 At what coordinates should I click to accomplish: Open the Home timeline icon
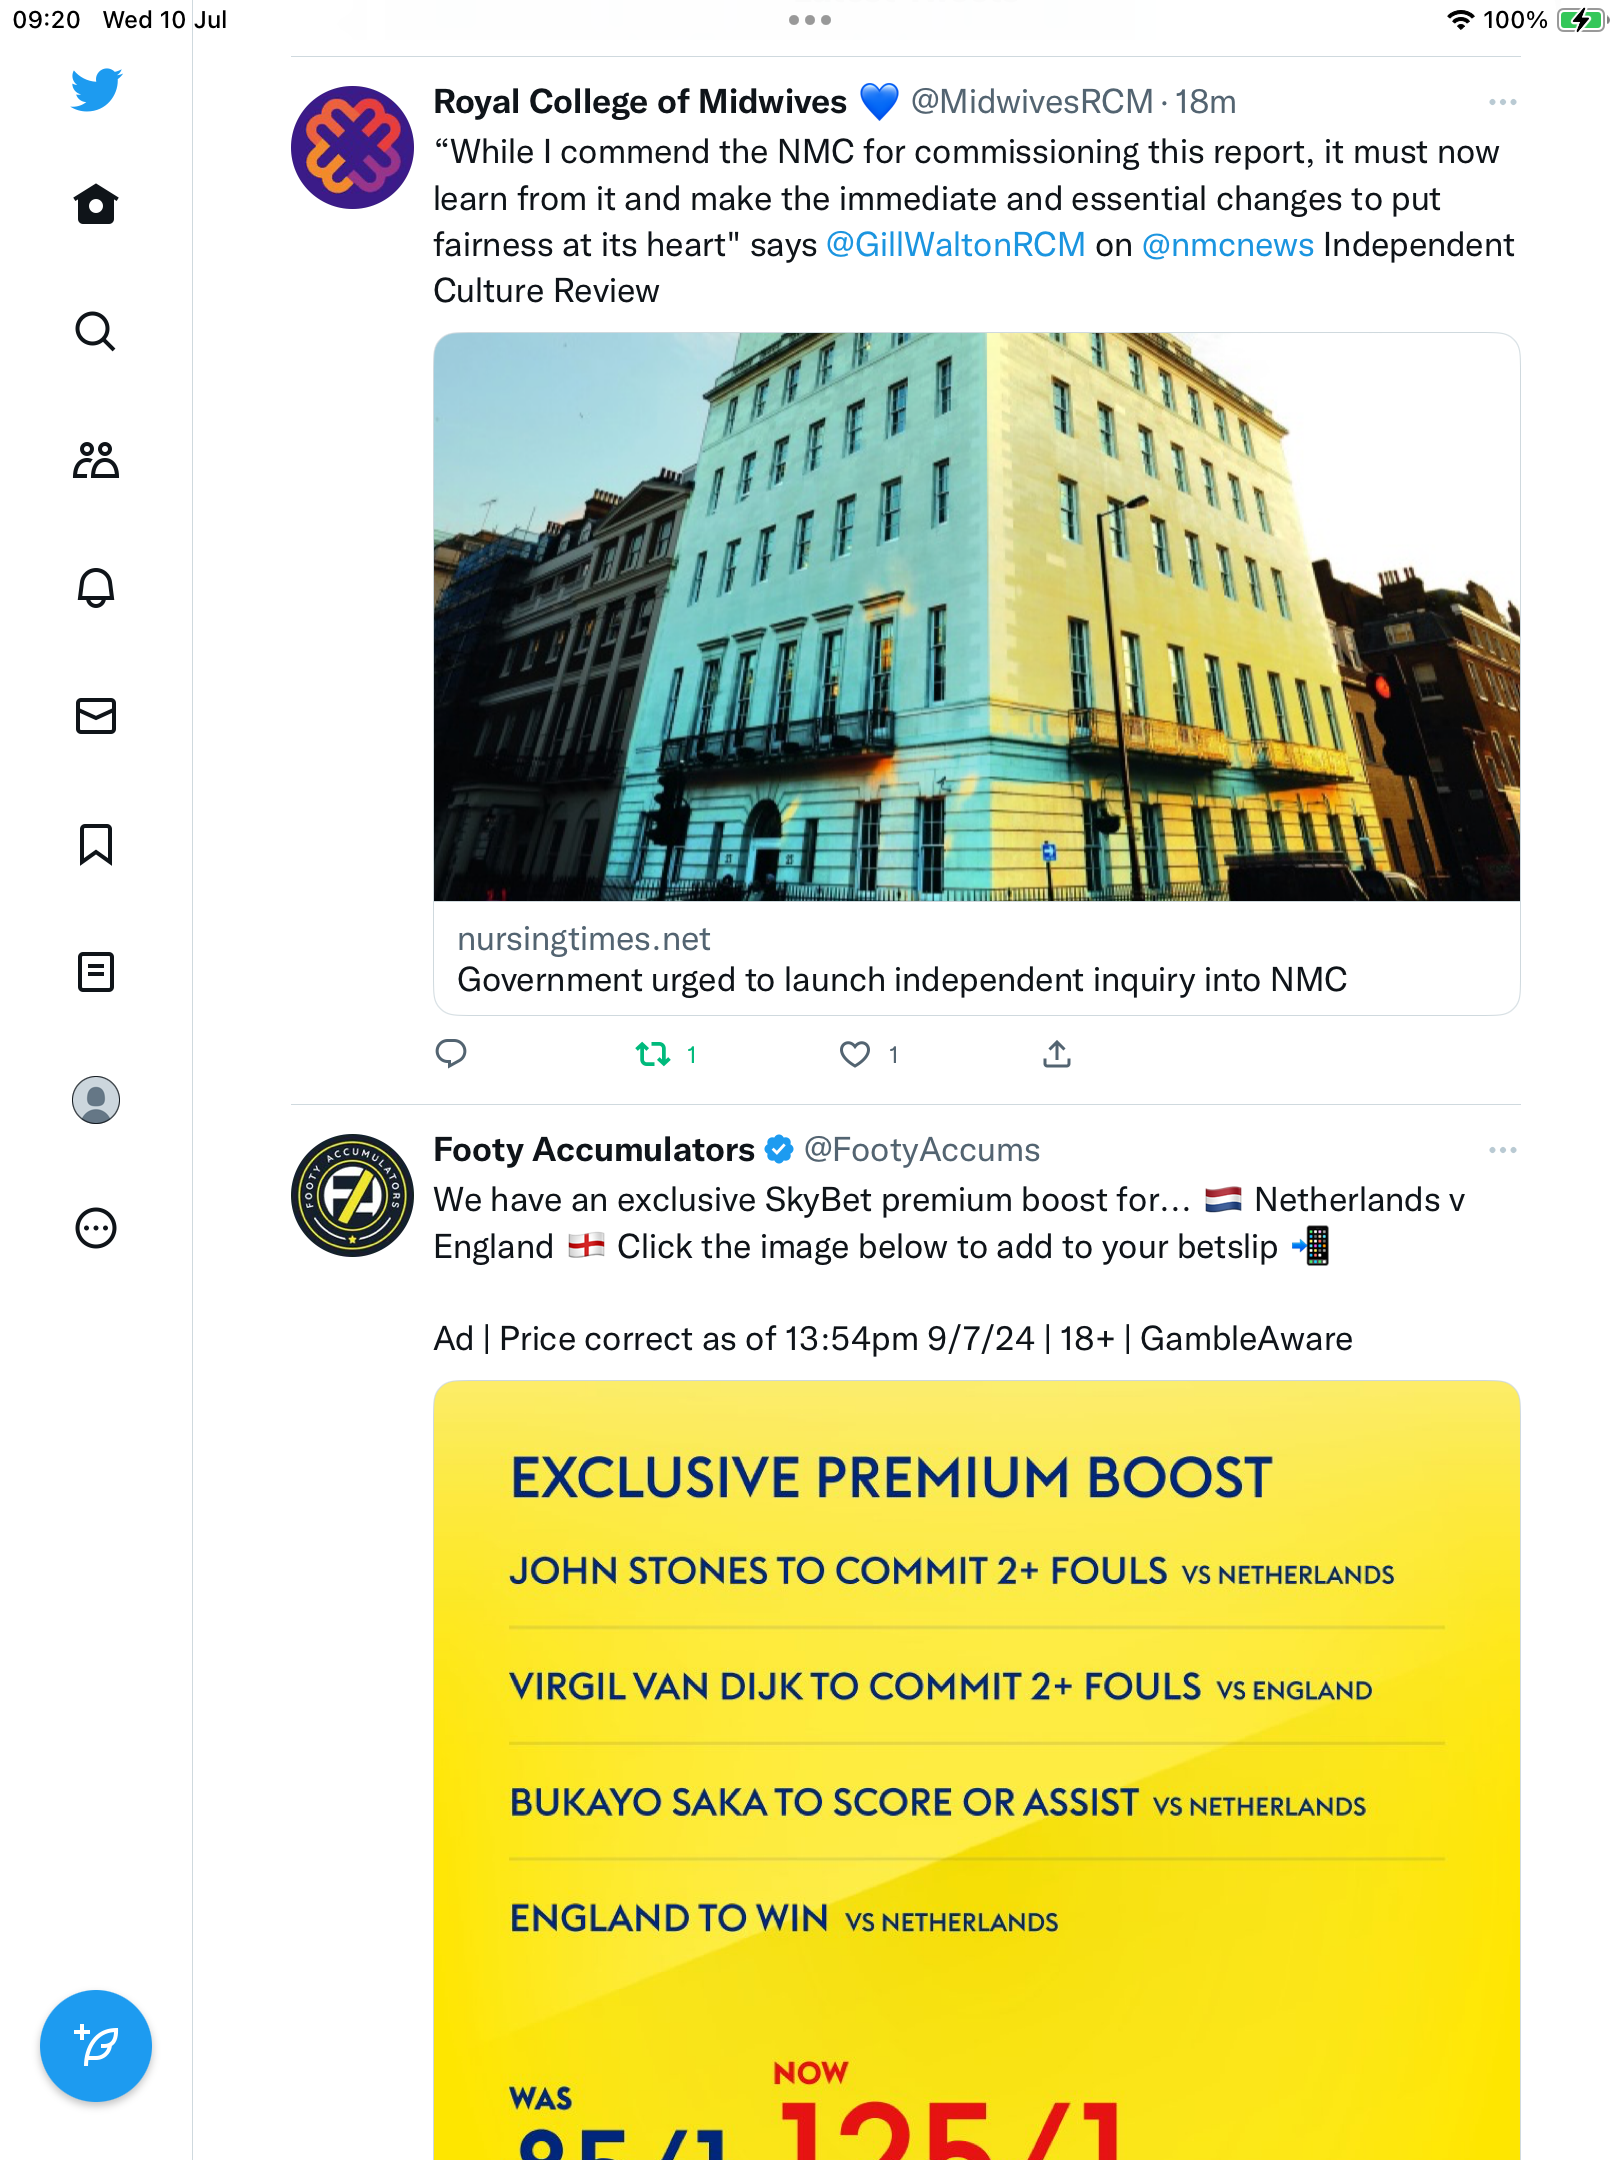point(96,204)
